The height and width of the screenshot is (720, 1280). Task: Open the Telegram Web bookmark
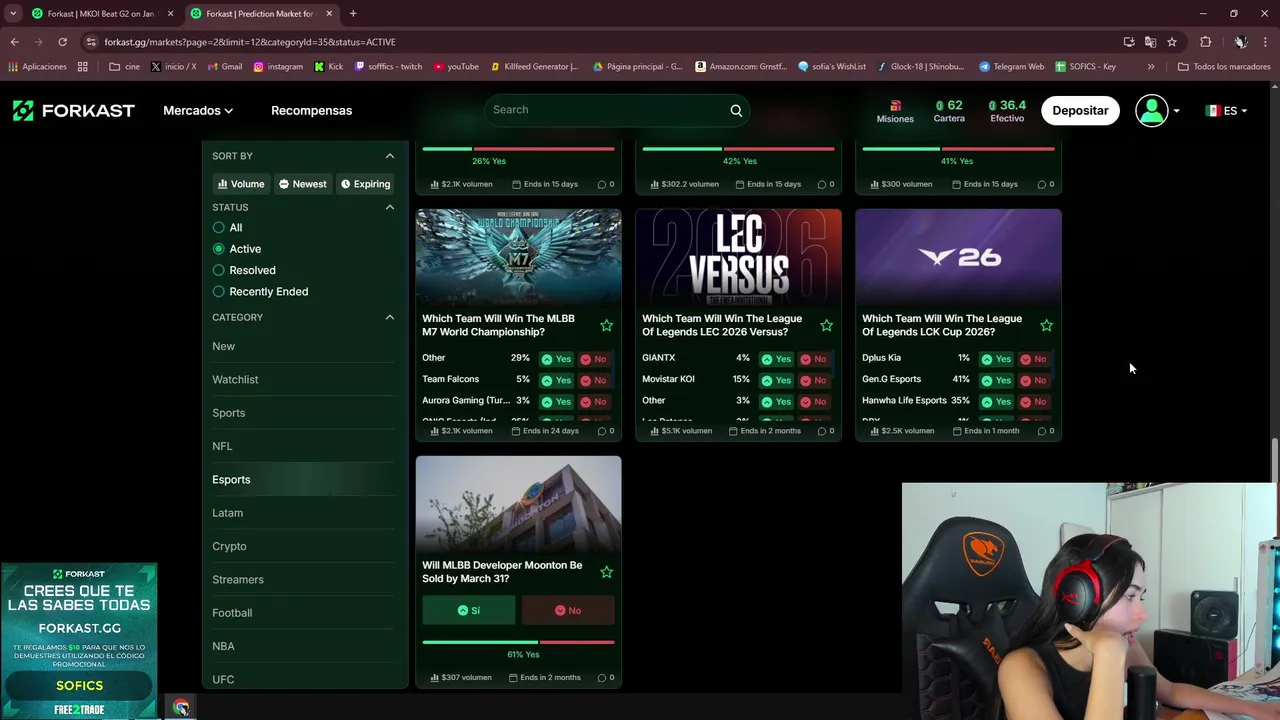tap(1011, 67)
